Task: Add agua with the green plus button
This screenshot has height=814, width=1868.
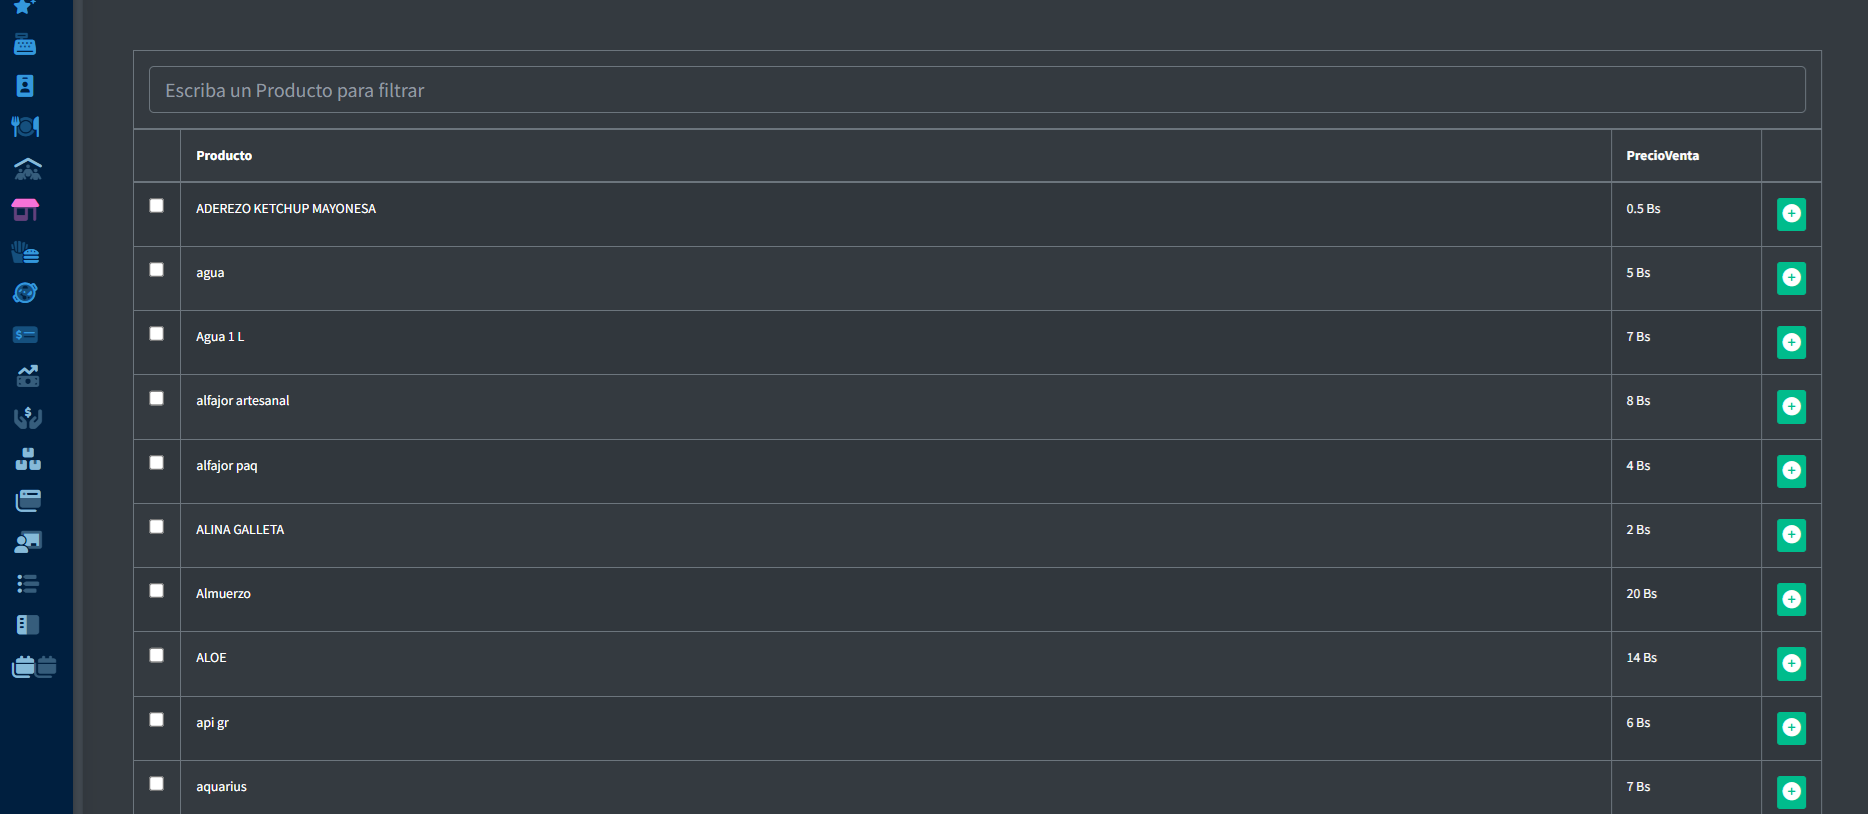Action: coord(1791,278)
